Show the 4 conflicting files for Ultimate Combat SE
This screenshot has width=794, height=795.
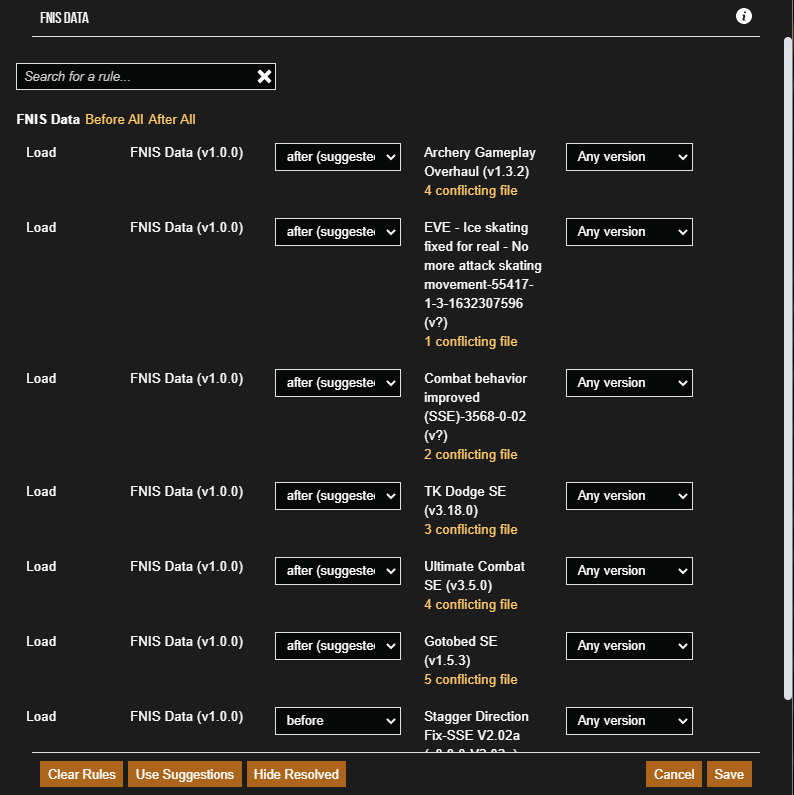(x=471, y=605)
